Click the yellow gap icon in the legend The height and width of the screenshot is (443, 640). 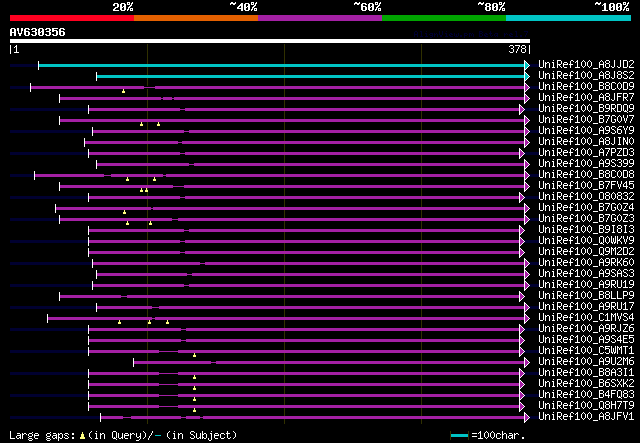[82, 436]
